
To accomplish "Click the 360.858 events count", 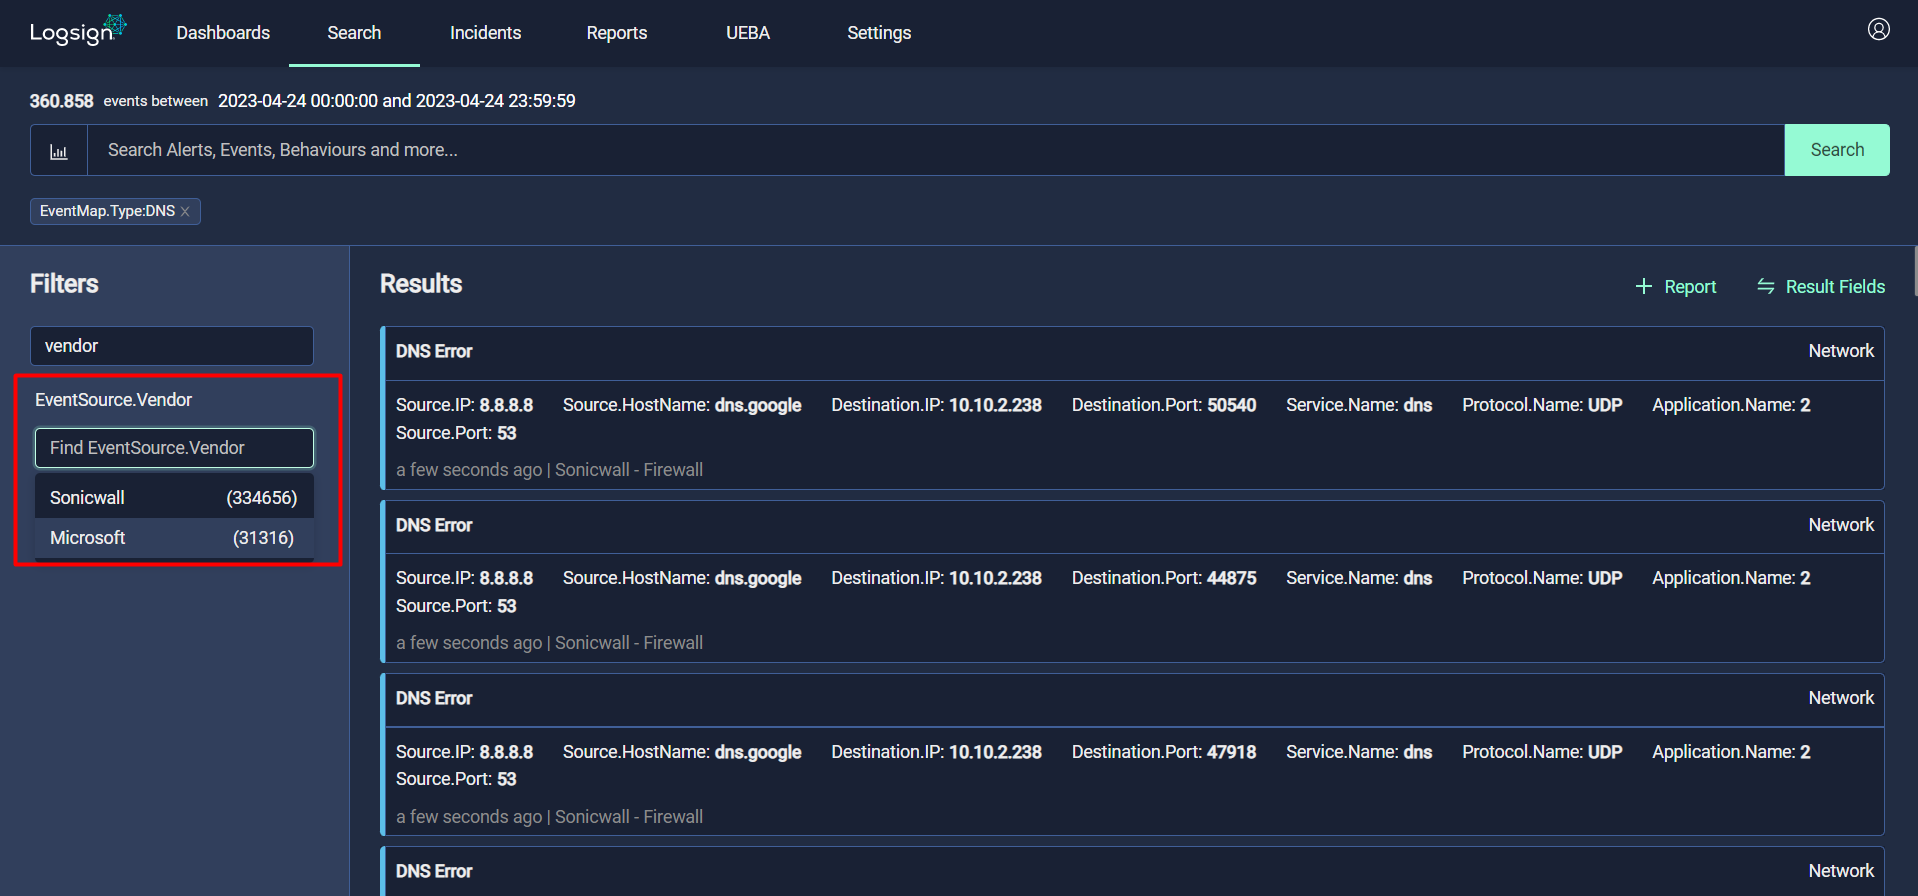I will coord(61,101).
